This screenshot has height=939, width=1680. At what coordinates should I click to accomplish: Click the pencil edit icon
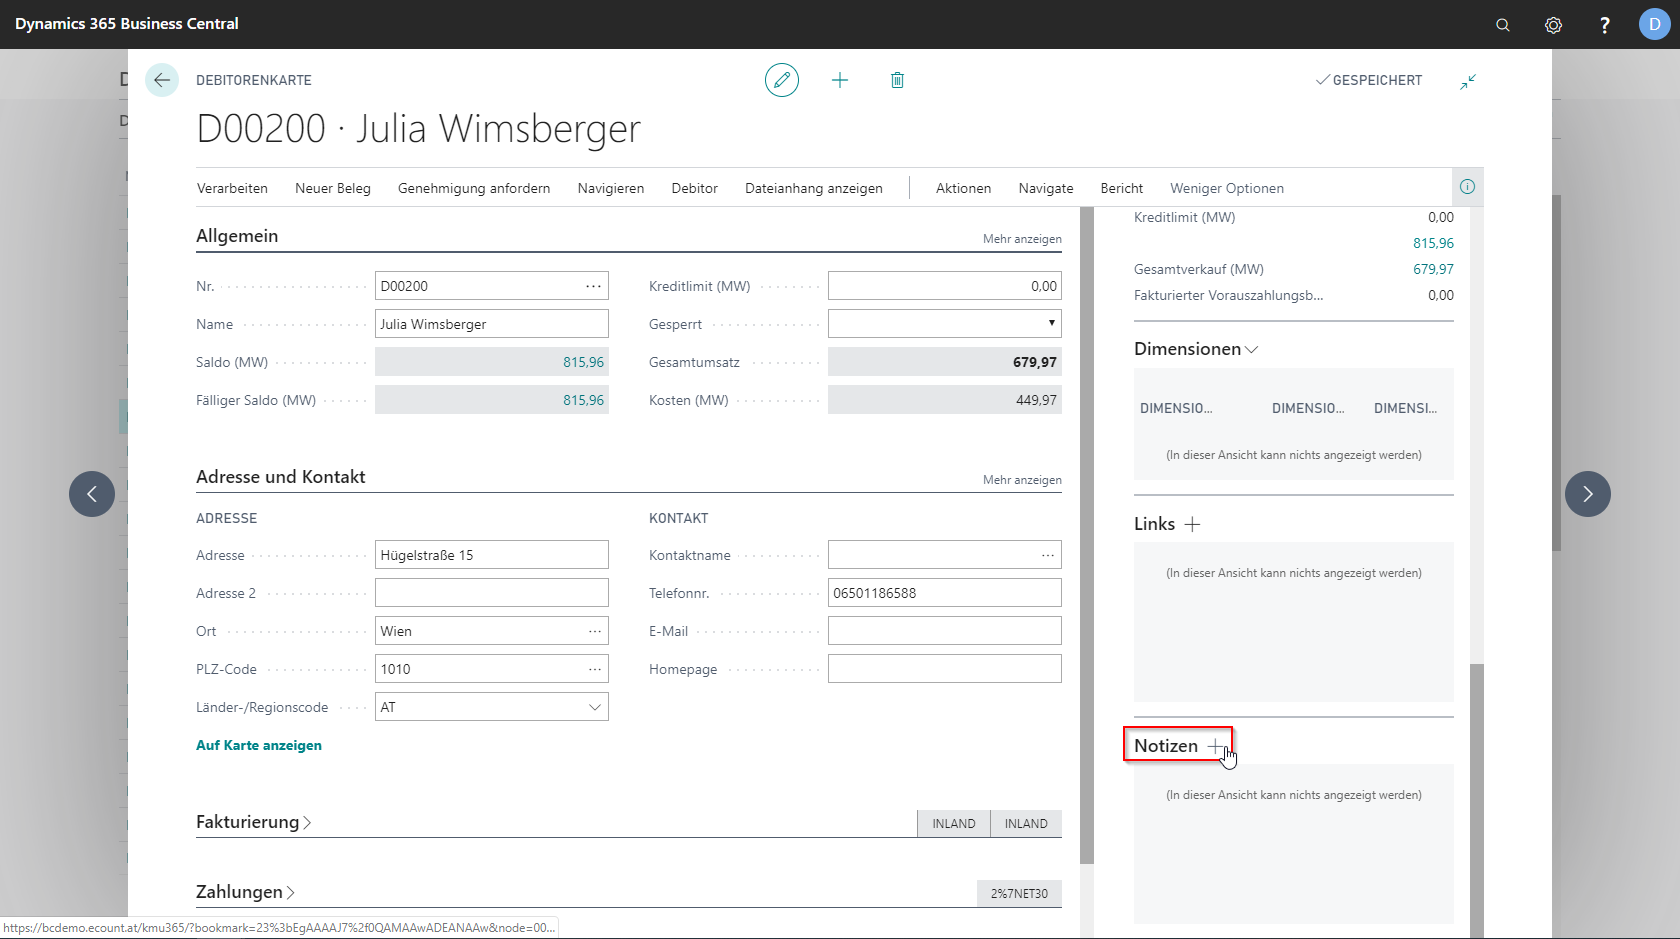pos(782,80)
